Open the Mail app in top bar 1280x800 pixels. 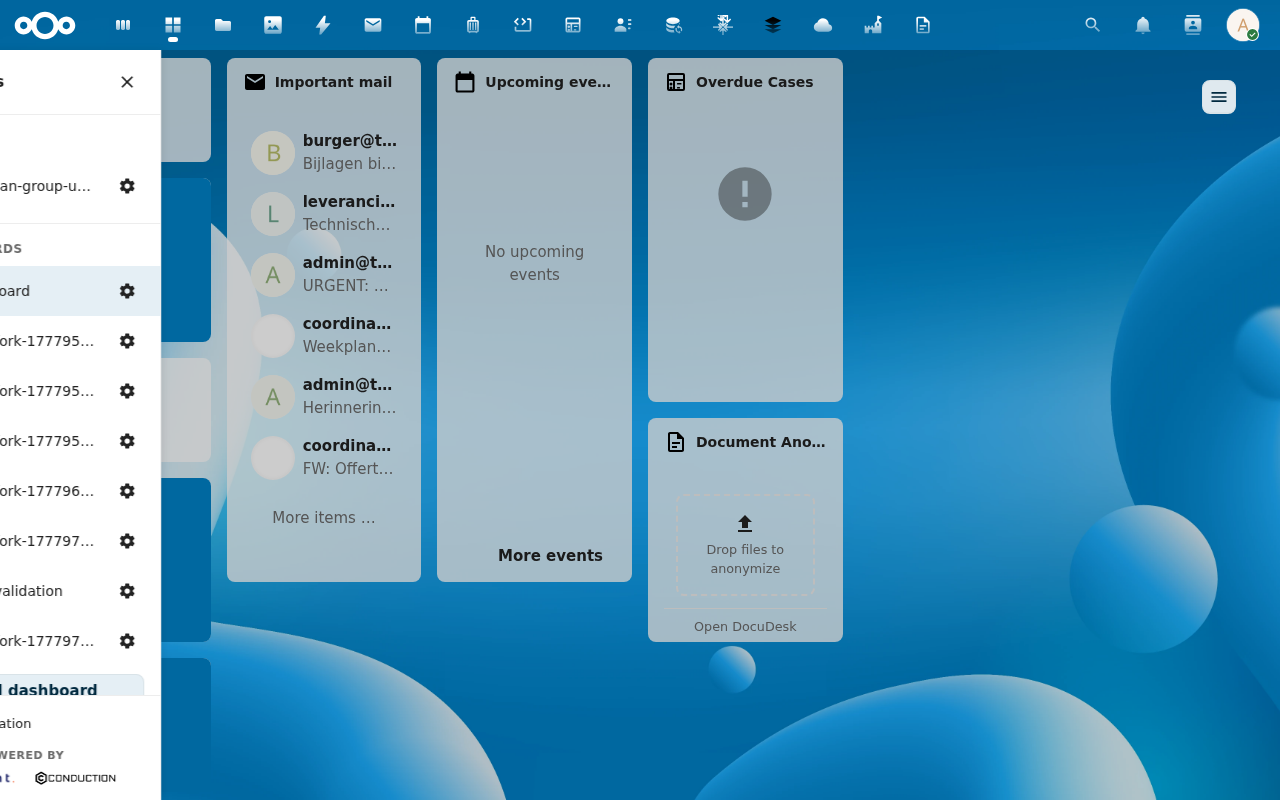(373, 25)
